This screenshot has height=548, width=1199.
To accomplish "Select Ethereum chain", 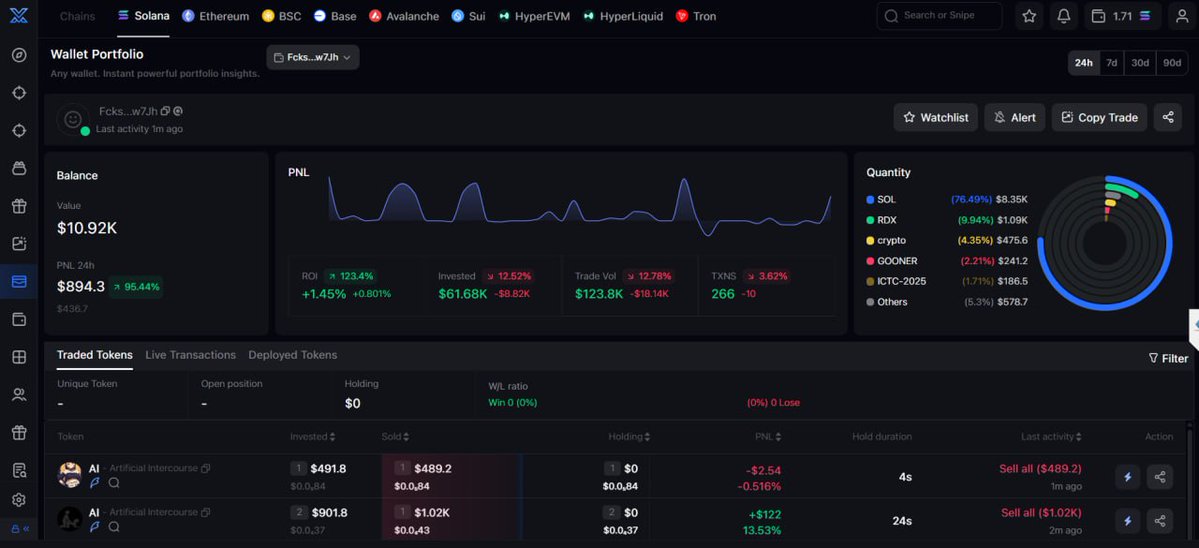I will [216, 15].
